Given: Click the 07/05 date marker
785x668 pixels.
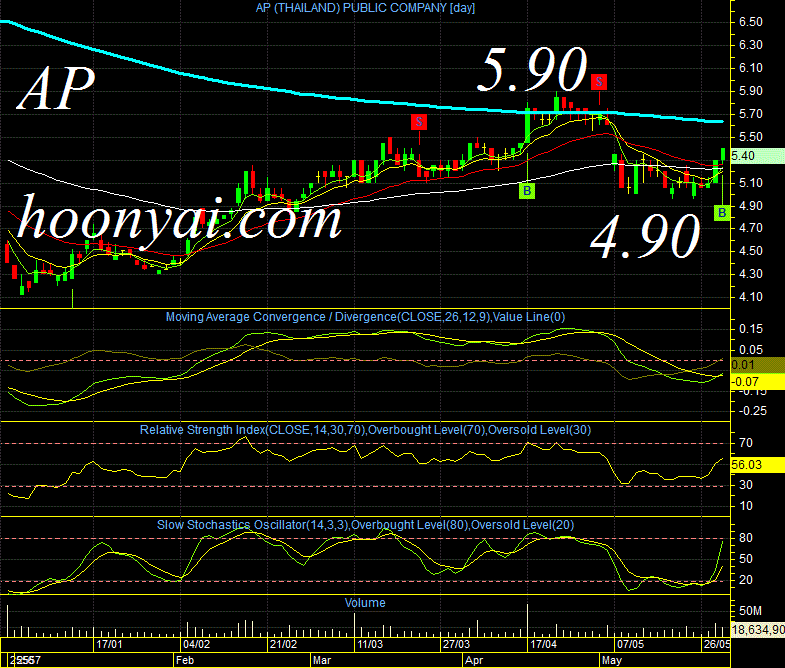Looking at the screenshot, I should click(630, 644).
